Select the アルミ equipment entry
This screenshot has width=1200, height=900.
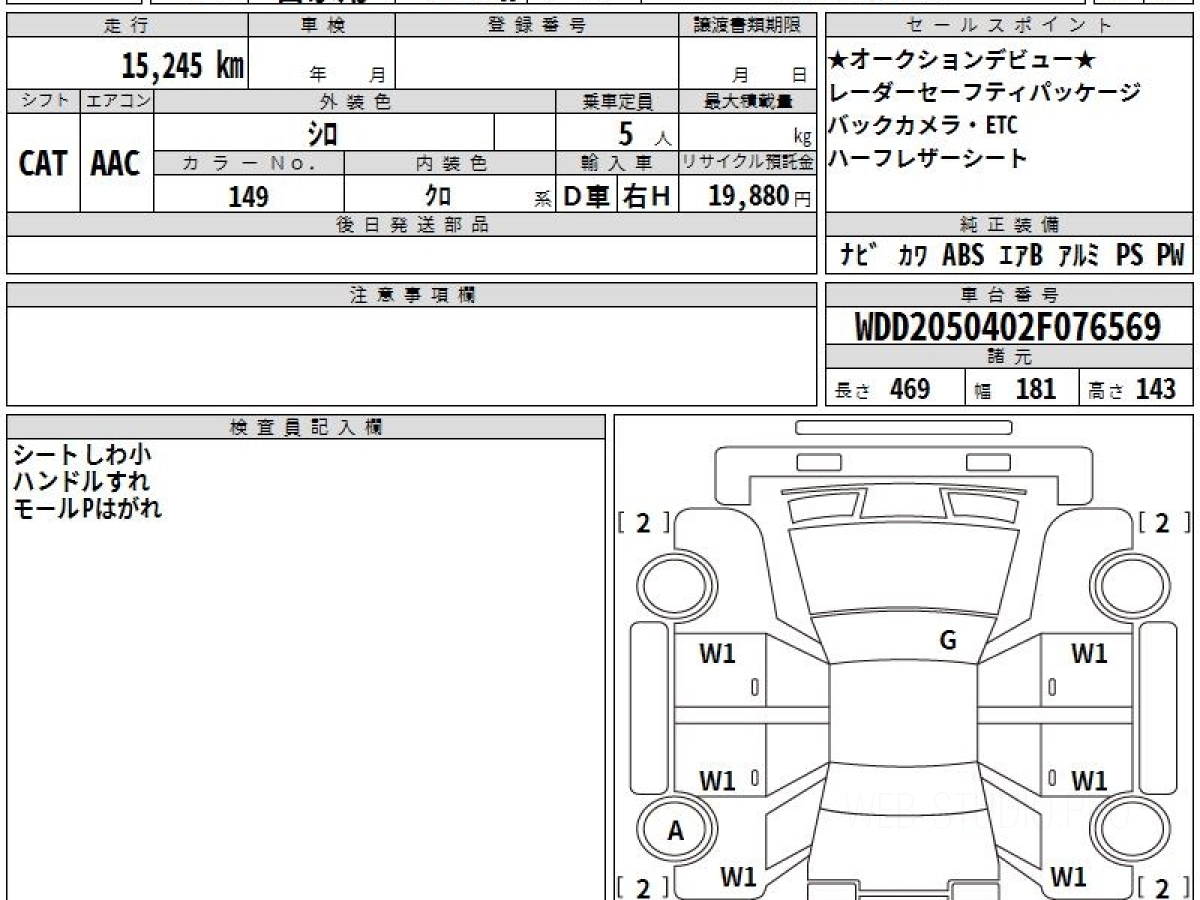1079,256
